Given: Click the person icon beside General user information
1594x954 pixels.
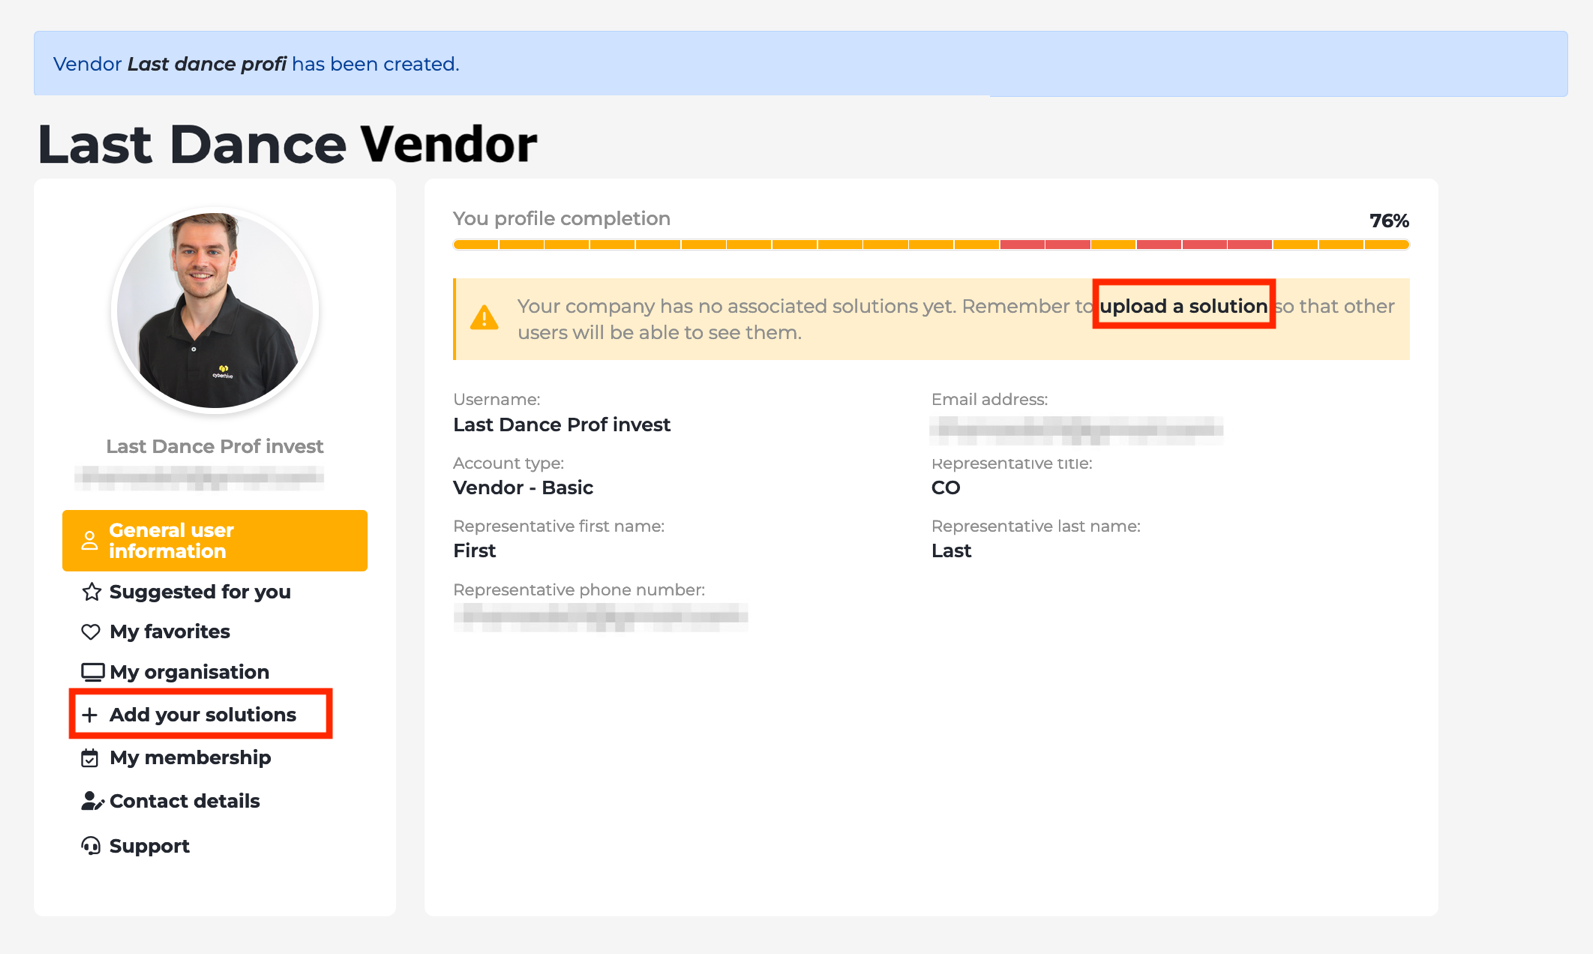Looking at the screenshot, I should [89, 541].
